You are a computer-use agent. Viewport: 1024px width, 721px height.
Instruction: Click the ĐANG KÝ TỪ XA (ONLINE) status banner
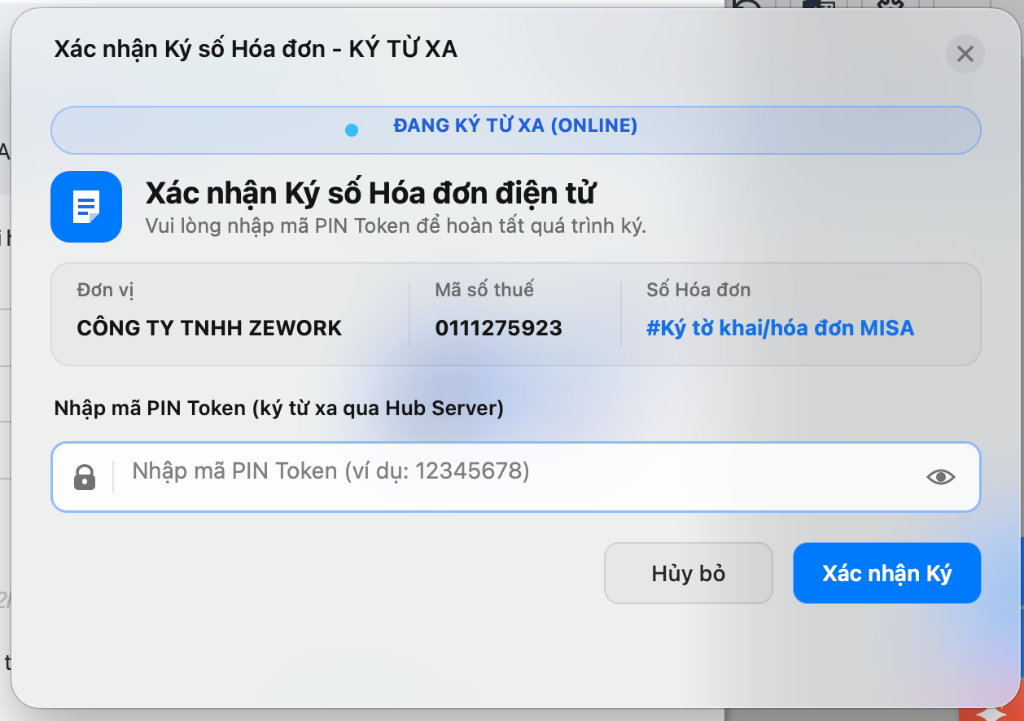pyautogui.click(x=516, y=130)
